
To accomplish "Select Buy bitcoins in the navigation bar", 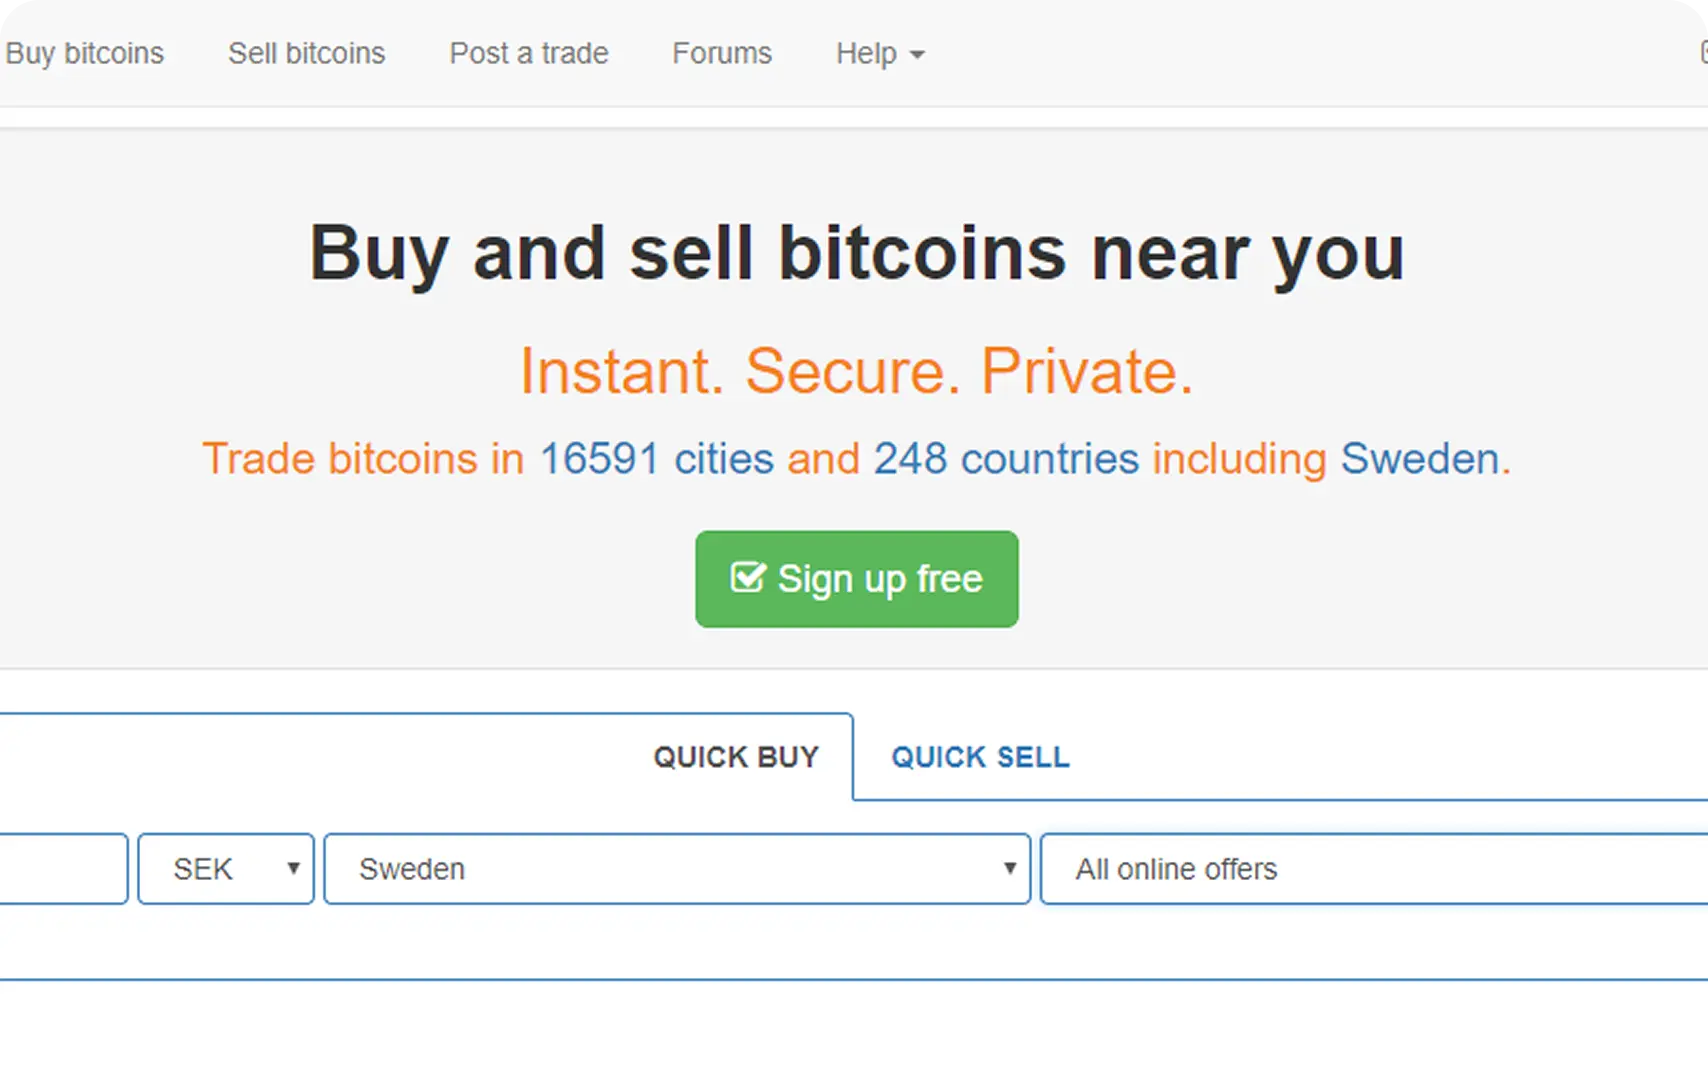I will 85,52.
